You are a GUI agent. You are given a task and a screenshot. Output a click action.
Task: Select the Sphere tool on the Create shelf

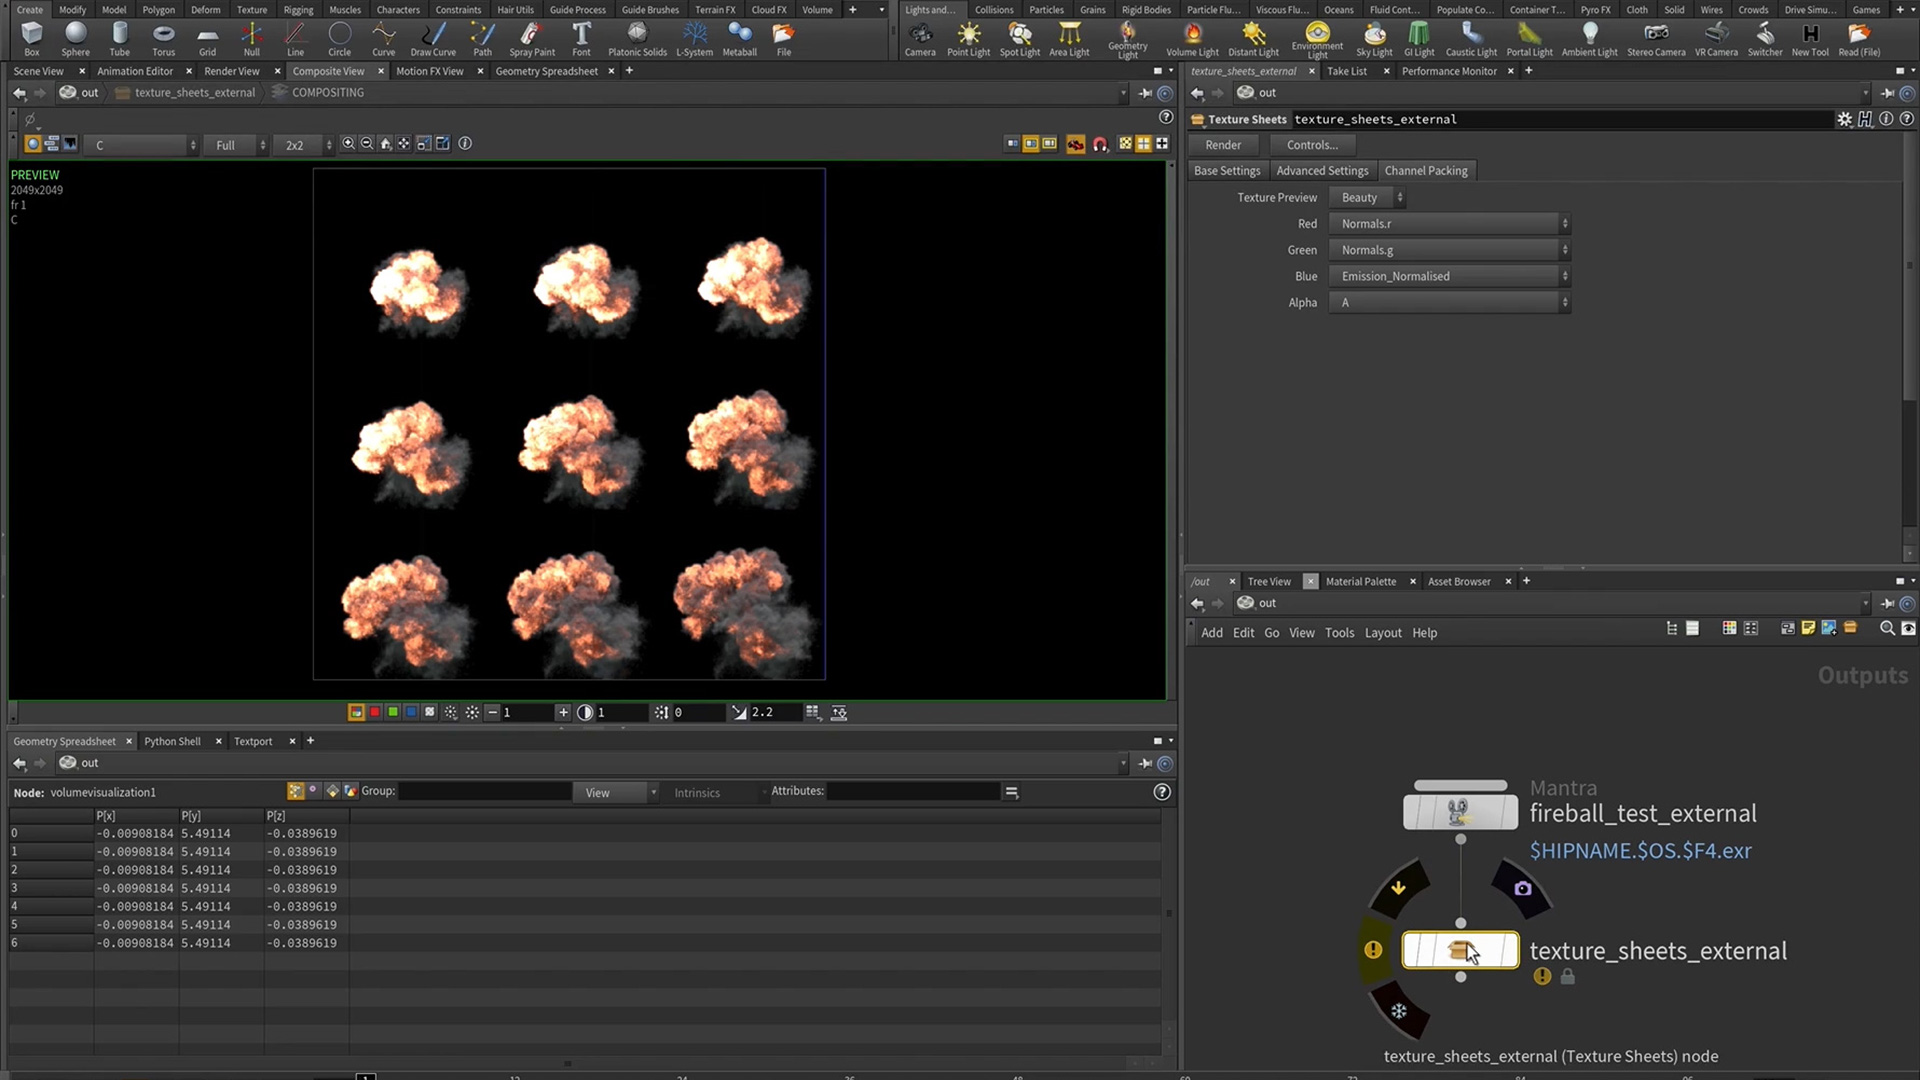pyautogui.click(x=75, y=38)
